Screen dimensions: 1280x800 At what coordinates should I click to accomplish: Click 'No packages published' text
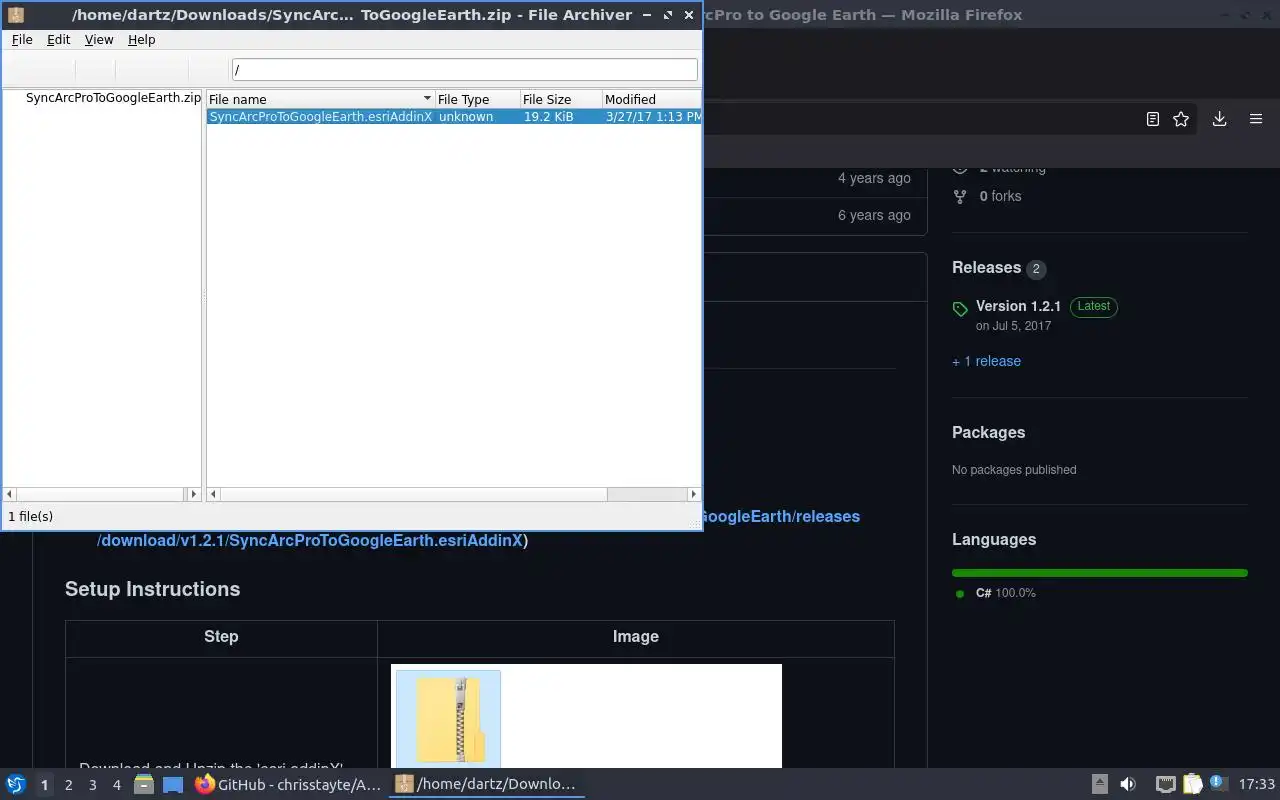pos(1014,469)
